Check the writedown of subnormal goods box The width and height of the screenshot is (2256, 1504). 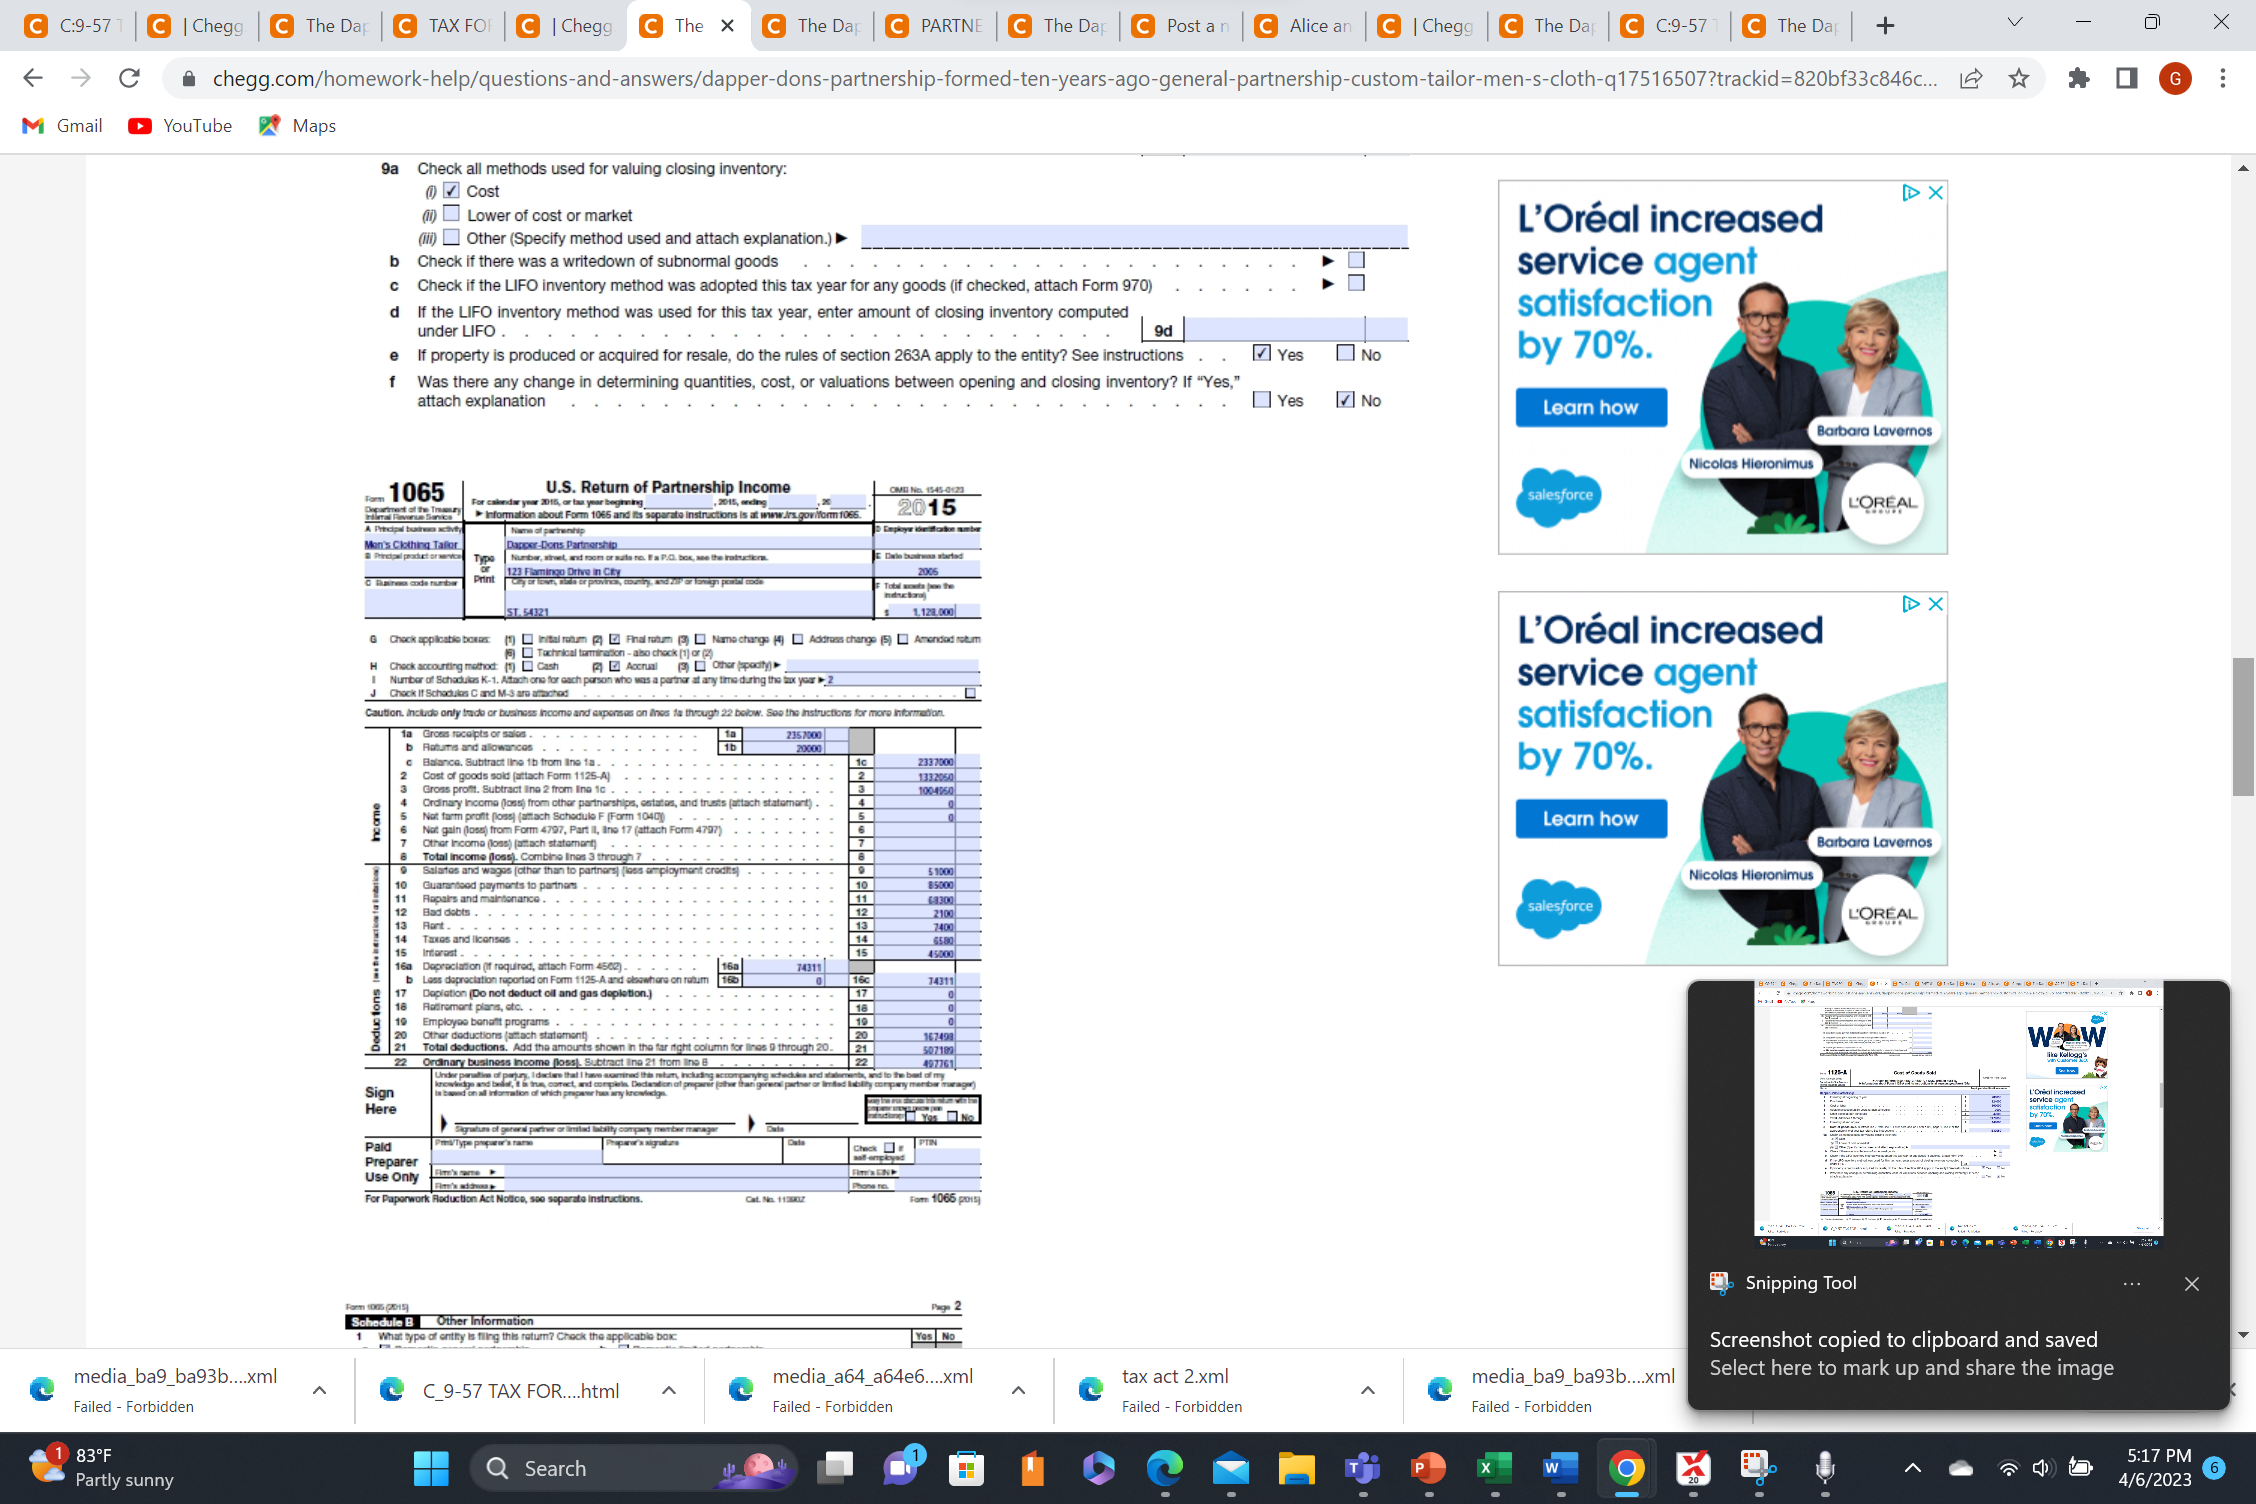(x=1356, y=260)
